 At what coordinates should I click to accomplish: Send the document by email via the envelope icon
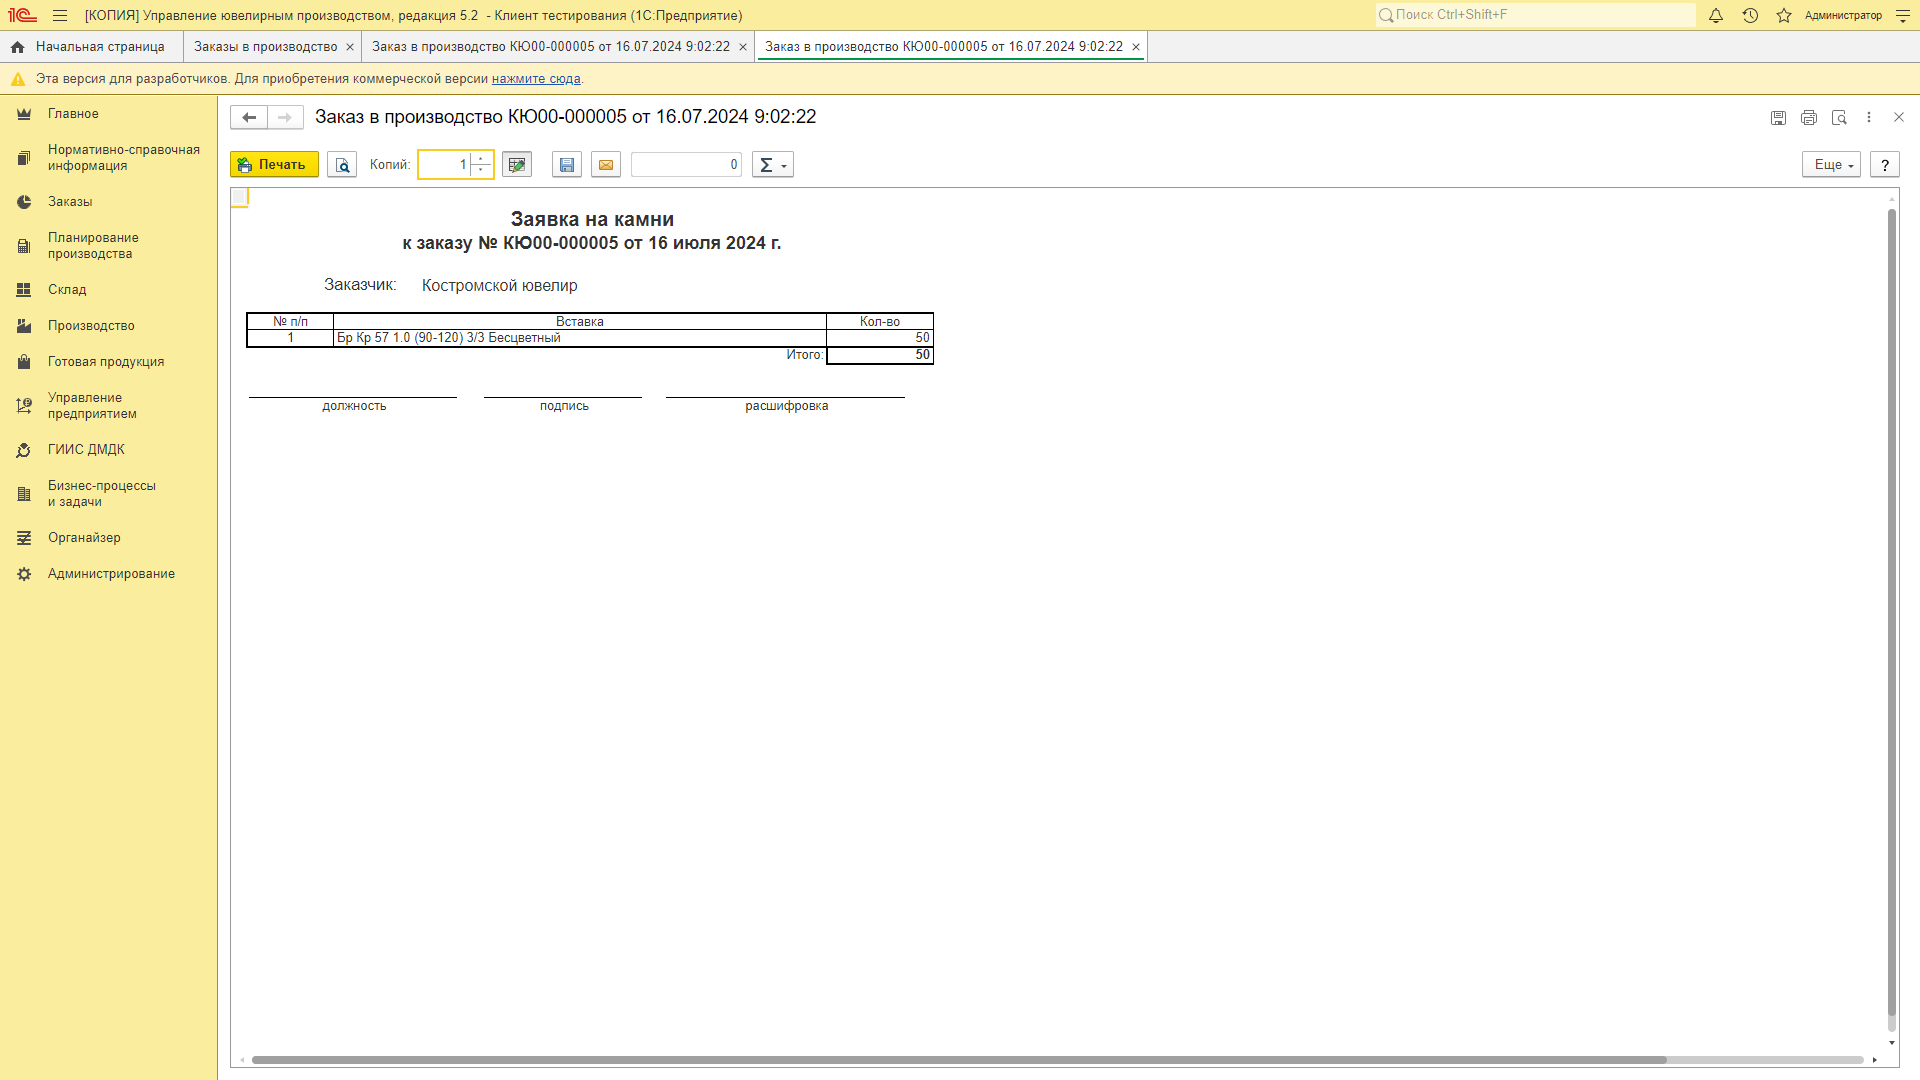(606, 165)
